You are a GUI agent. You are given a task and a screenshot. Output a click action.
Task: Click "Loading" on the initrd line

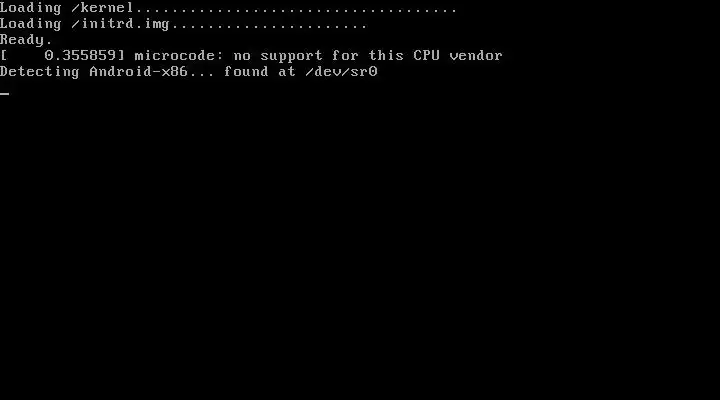click(x=31, y=24)
